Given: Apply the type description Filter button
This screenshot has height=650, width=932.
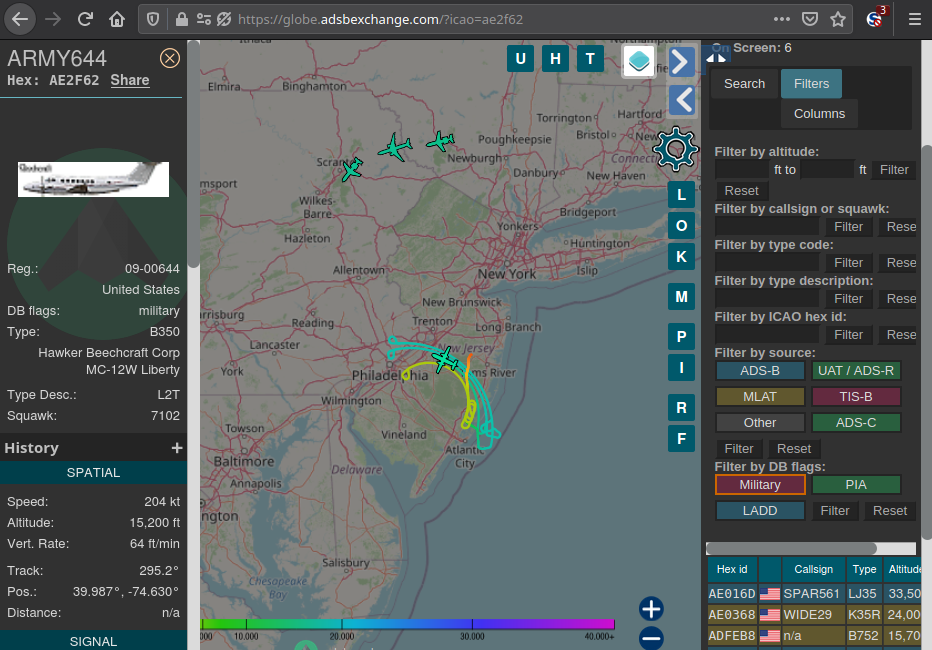Looking at the screenshot, I should coord(848,299).
